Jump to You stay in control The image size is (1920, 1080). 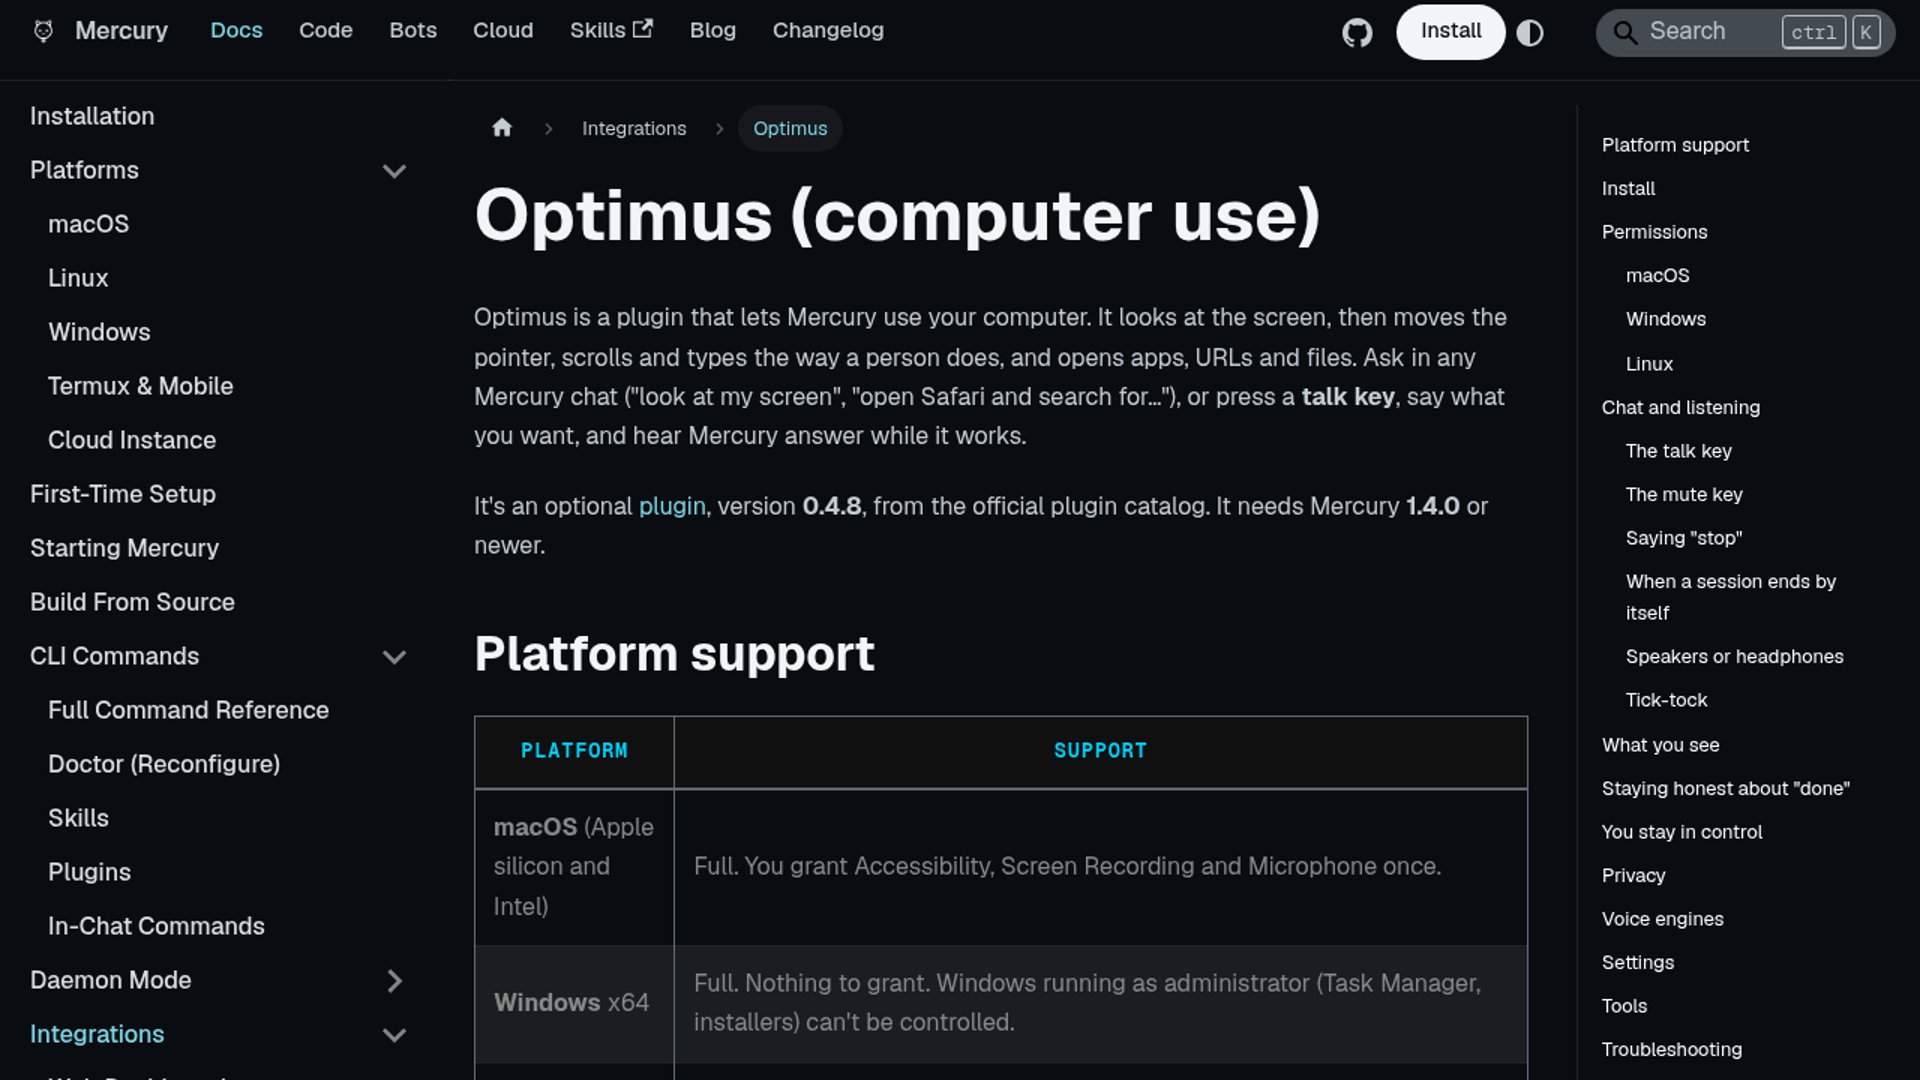[1681, 832]
